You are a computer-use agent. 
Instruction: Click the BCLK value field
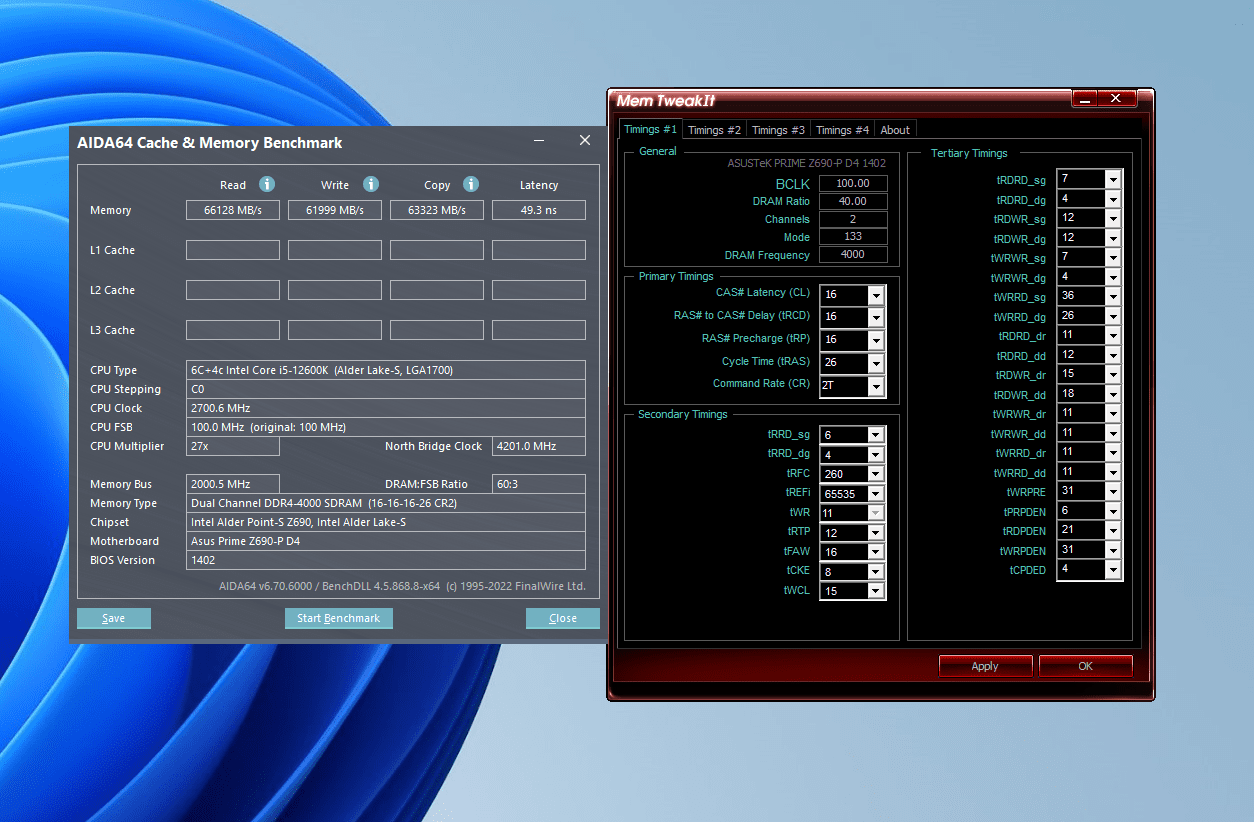[x=853, y=183]
